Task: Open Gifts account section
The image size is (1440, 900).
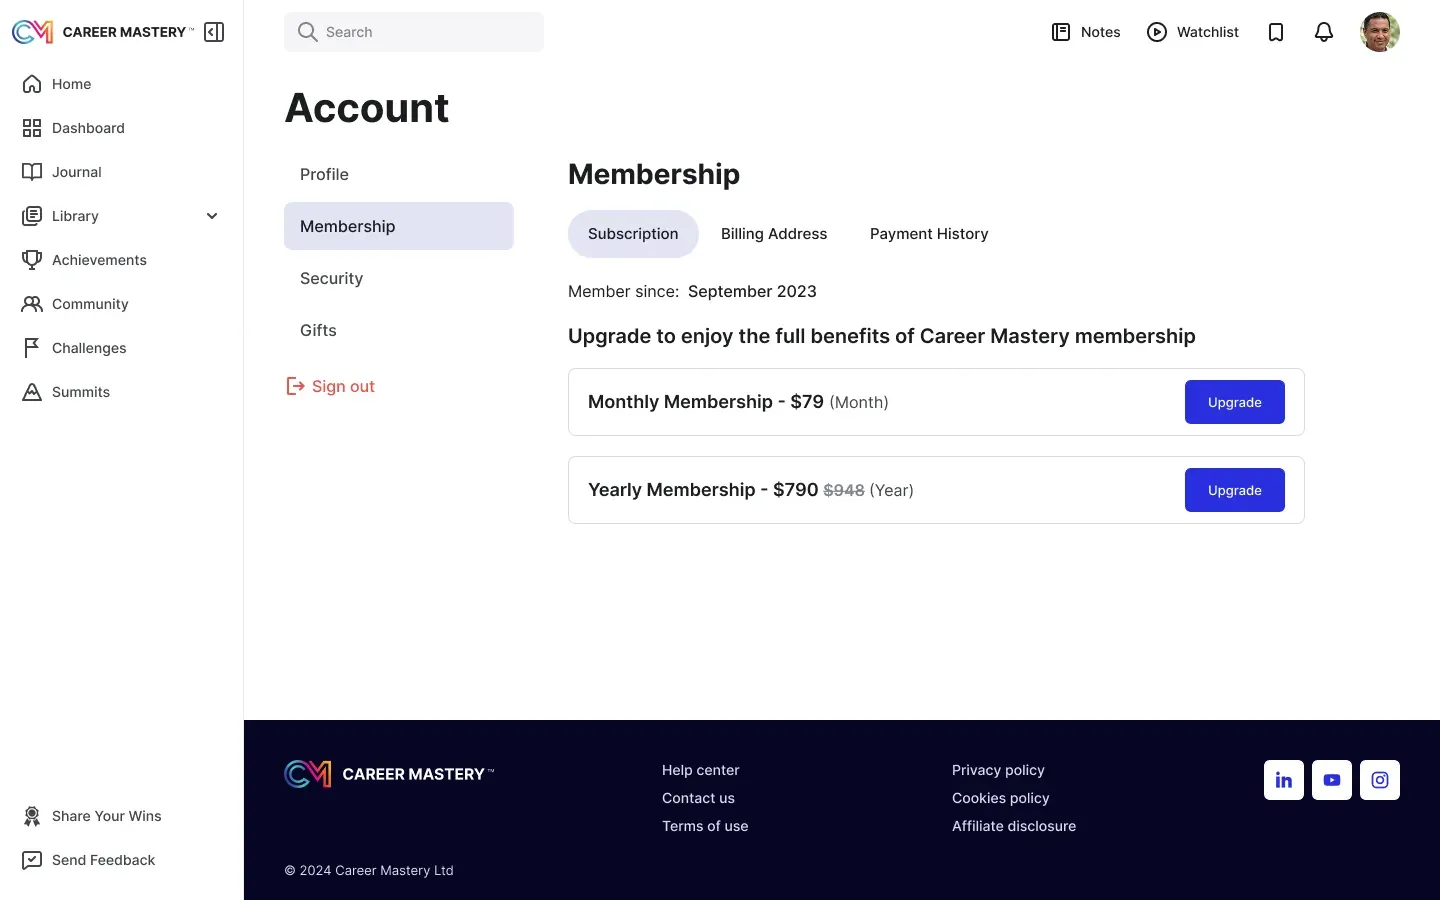Action: point(399,330)
